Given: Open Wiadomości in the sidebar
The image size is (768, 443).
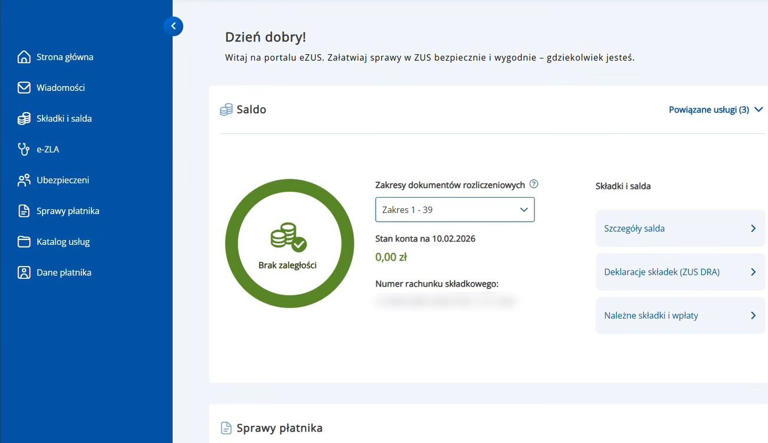Looking at the screenshot, I should [x=60, y=88].
